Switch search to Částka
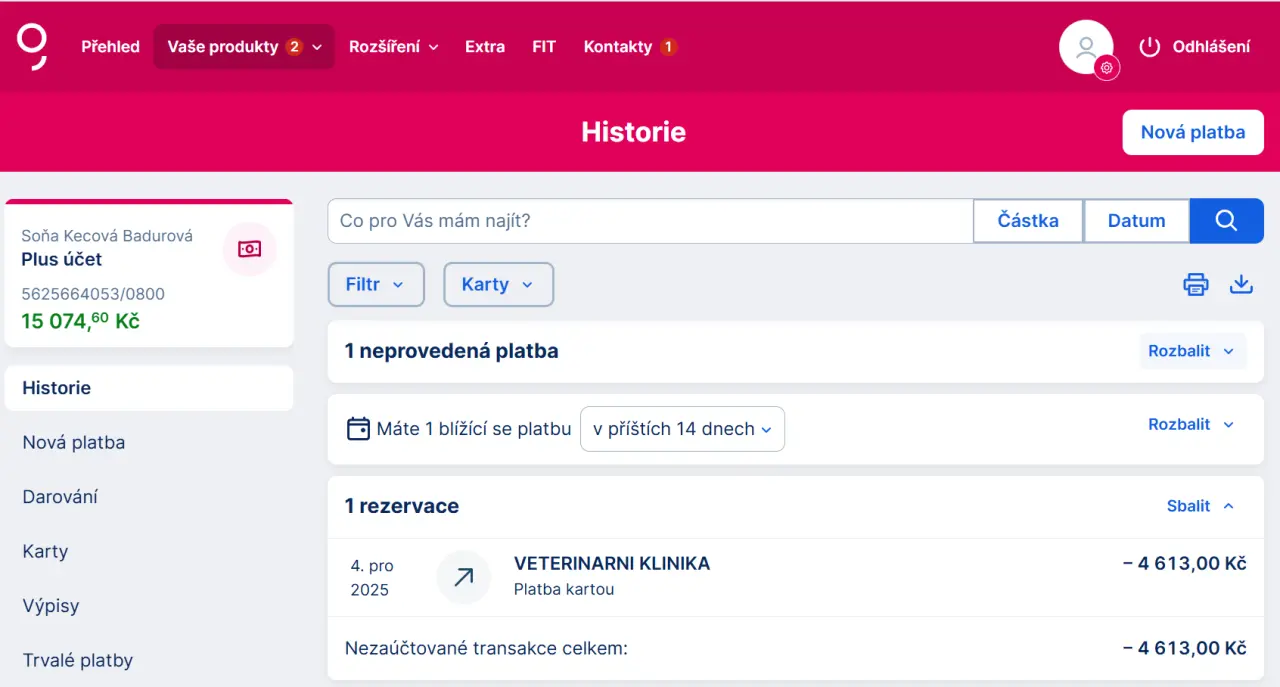This screenshot has width=1280, height=687. (x=1028, y=221)
